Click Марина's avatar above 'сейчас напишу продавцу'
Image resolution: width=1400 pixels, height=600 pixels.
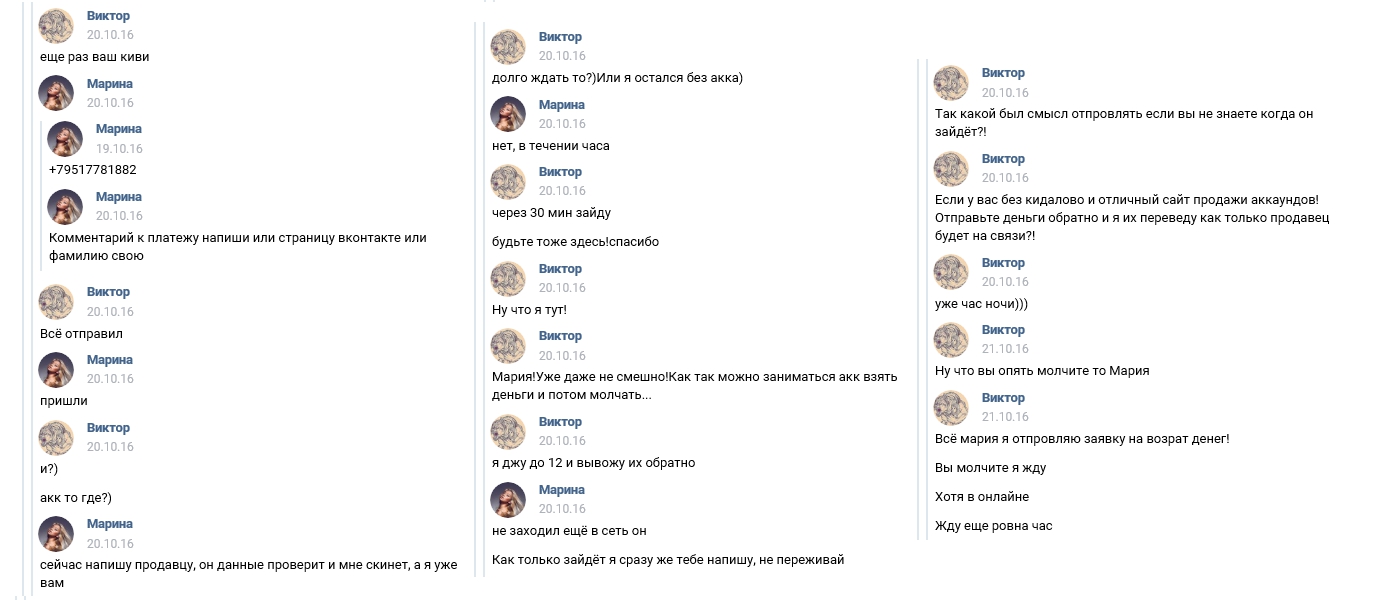pos(56,533)
